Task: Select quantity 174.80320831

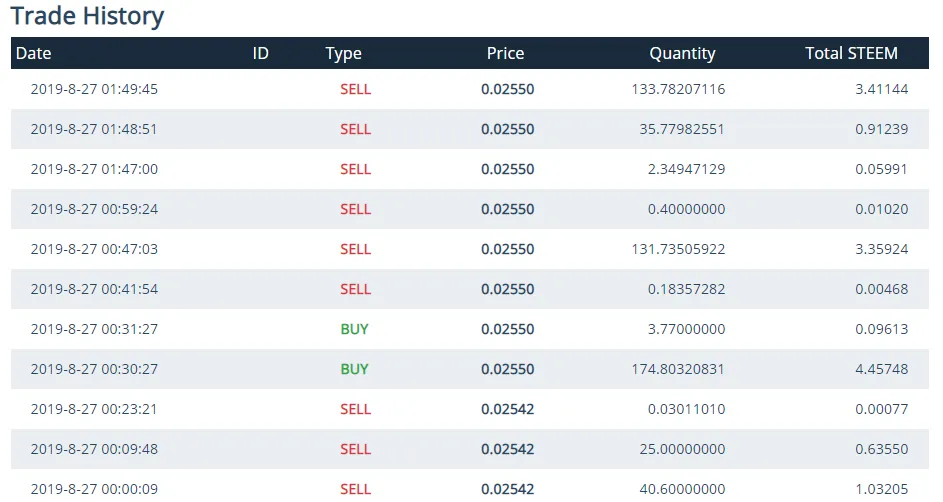Action: (678, 369)
